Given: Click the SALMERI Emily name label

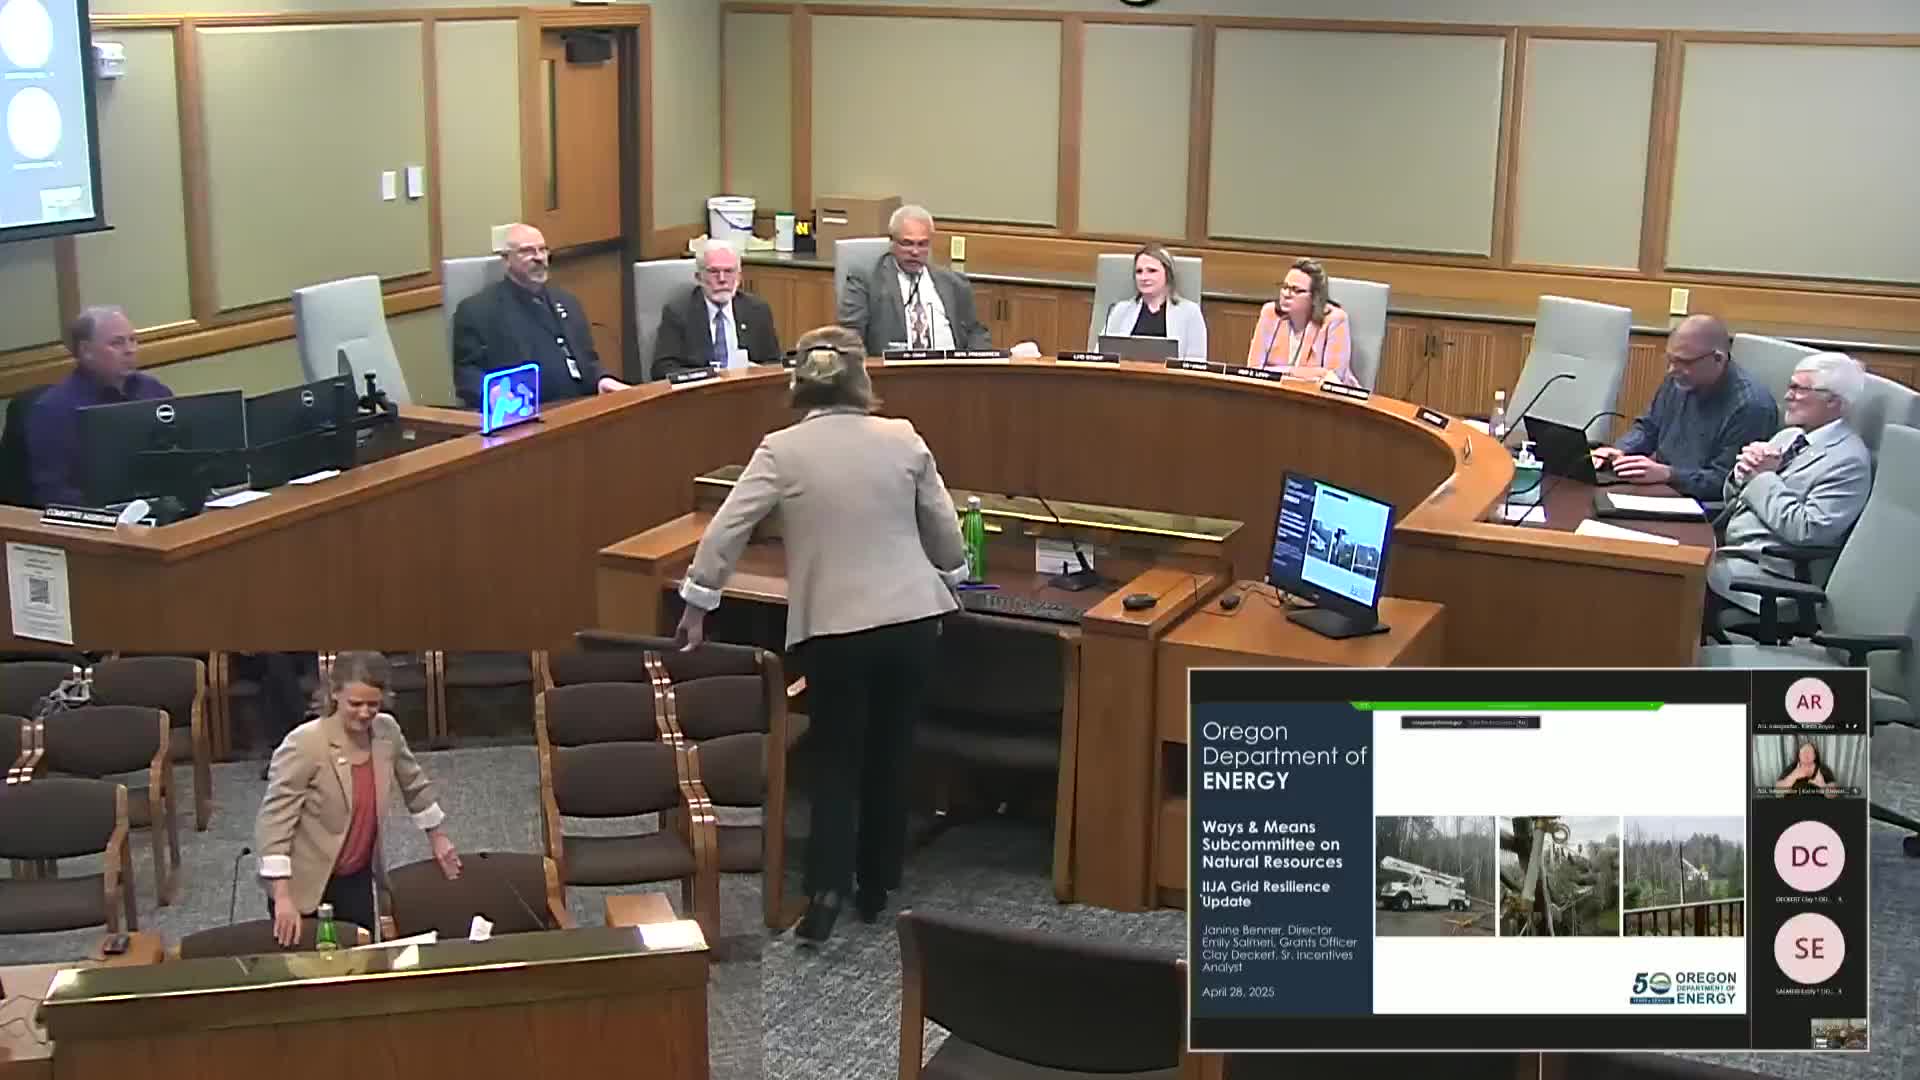Looking at the screenshot, I should point(1801,992).
